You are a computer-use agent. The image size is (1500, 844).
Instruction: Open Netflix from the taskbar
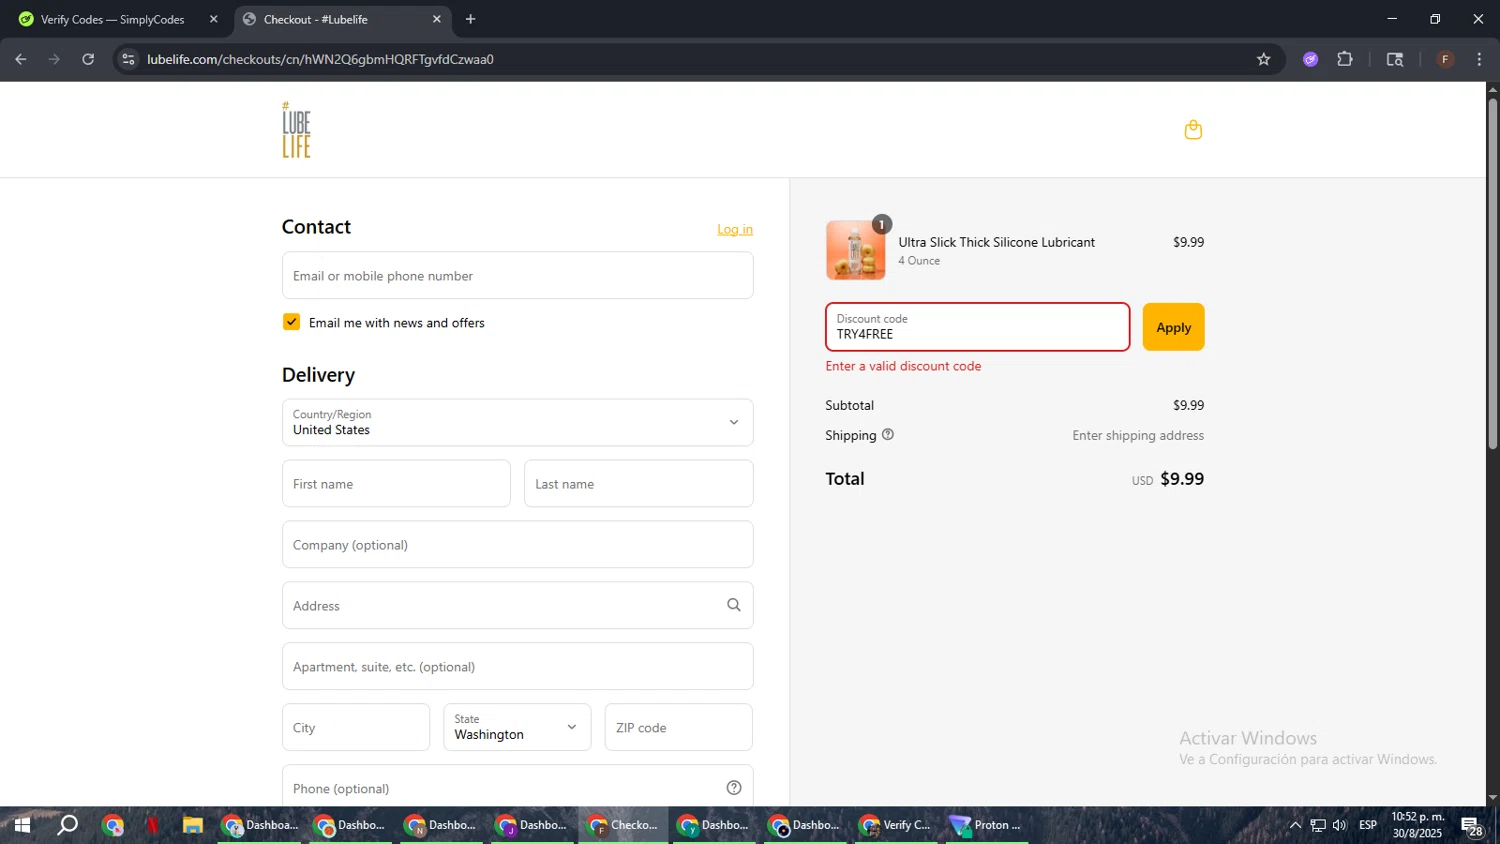(x=153, y=825)
